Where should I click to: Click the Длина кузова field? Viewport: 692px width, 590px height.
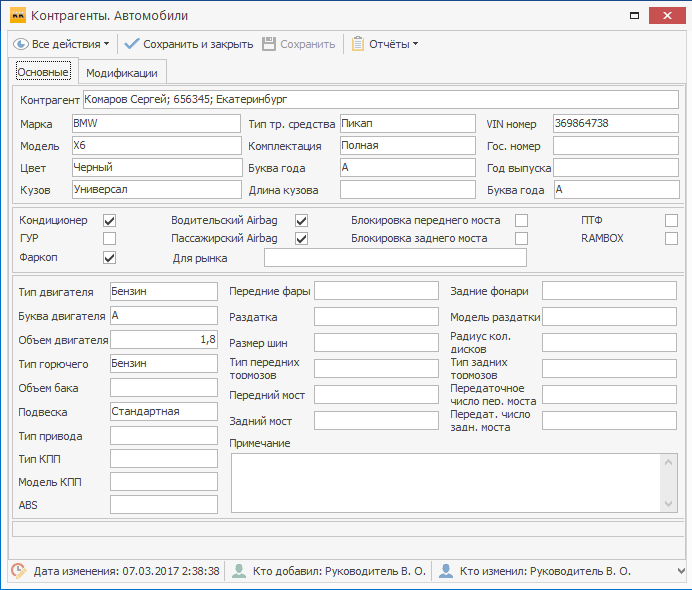(x=407, y=190)
